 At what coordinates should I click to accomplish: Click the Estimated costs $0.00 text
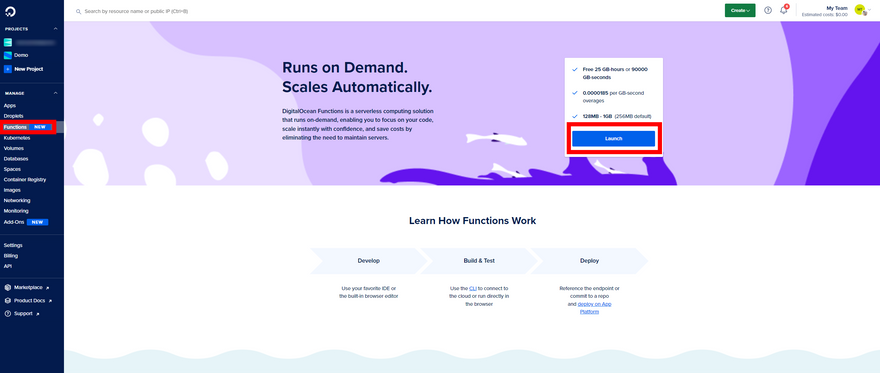point(824,15)
